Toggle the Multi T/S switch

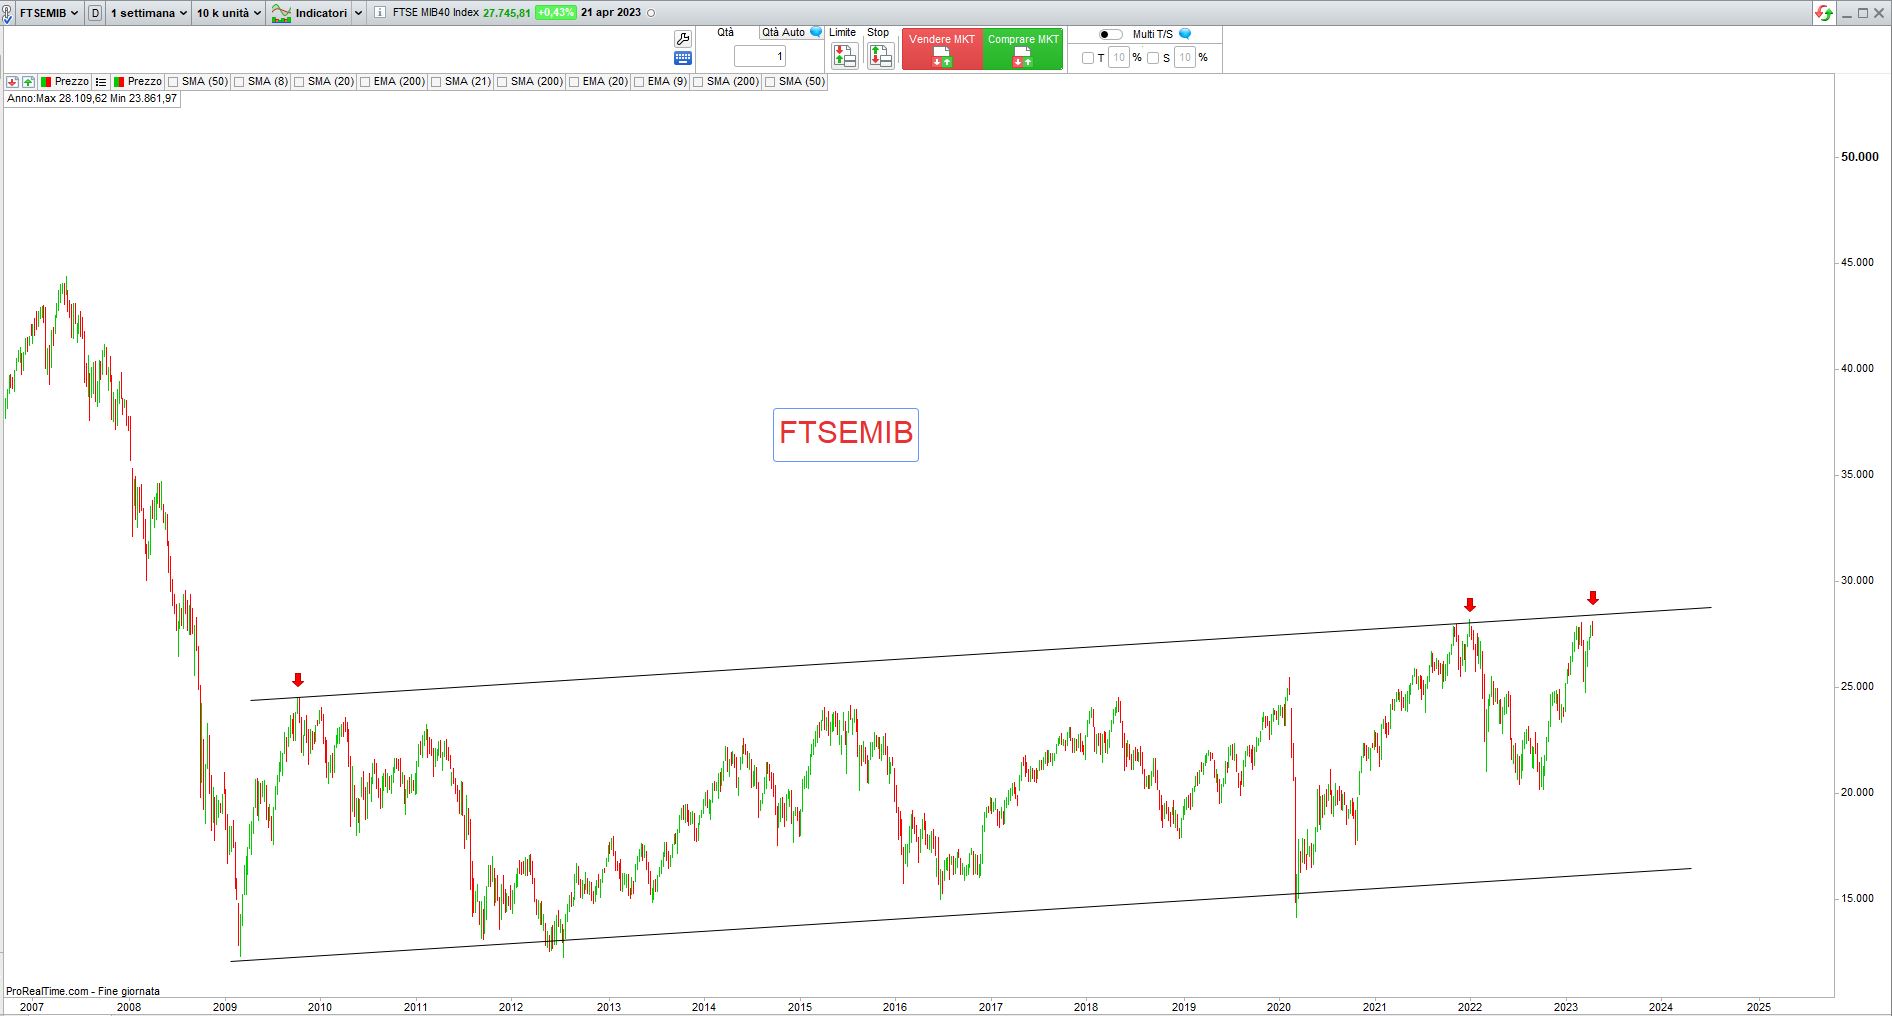[1110, 34]
